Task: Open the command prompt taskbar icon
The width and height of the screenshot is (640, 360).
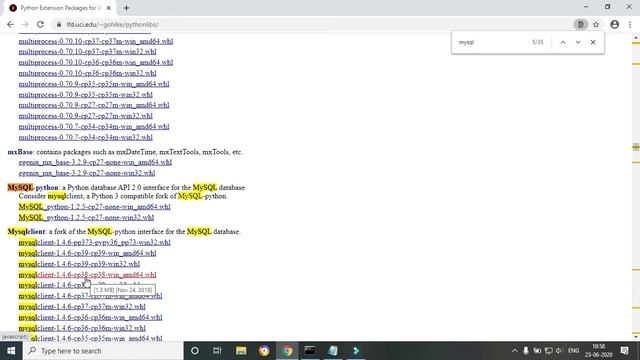Action: pos(310,351)
